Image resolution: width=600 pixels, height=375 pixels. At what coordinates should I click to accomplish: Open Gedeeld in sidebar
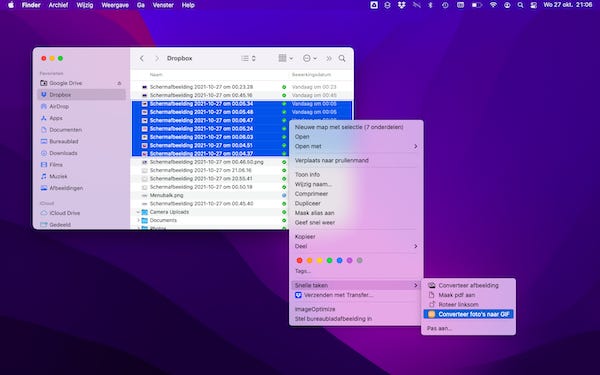60,225
